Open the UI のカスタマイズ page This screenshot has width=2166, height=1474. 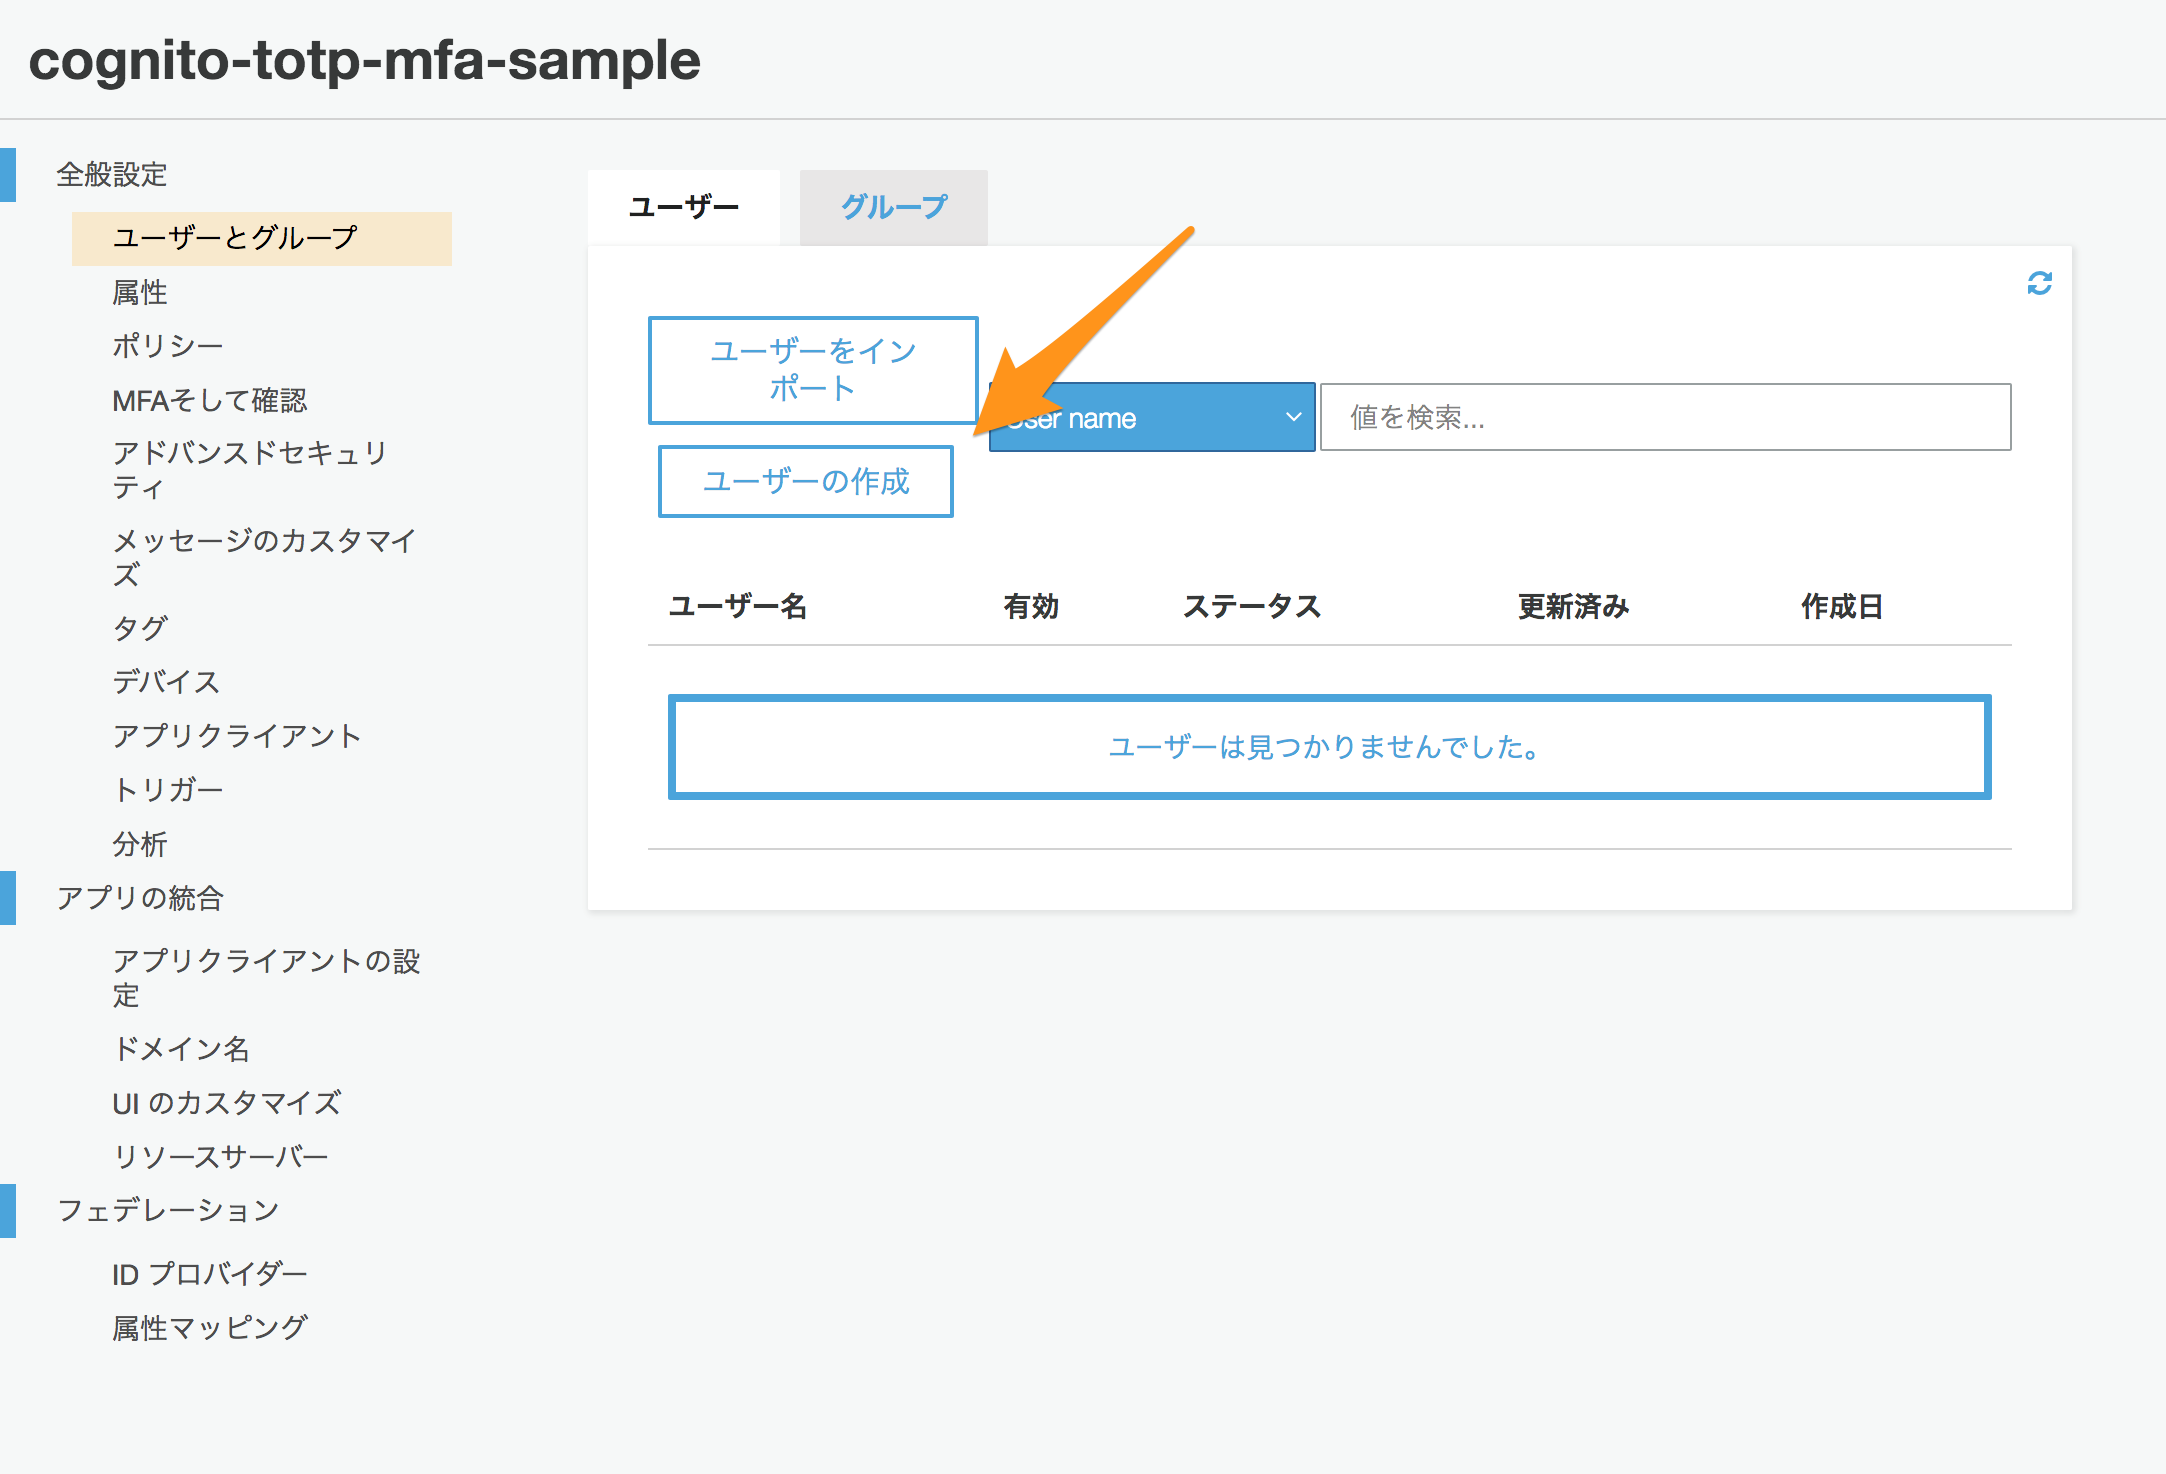coord(226,1103)
